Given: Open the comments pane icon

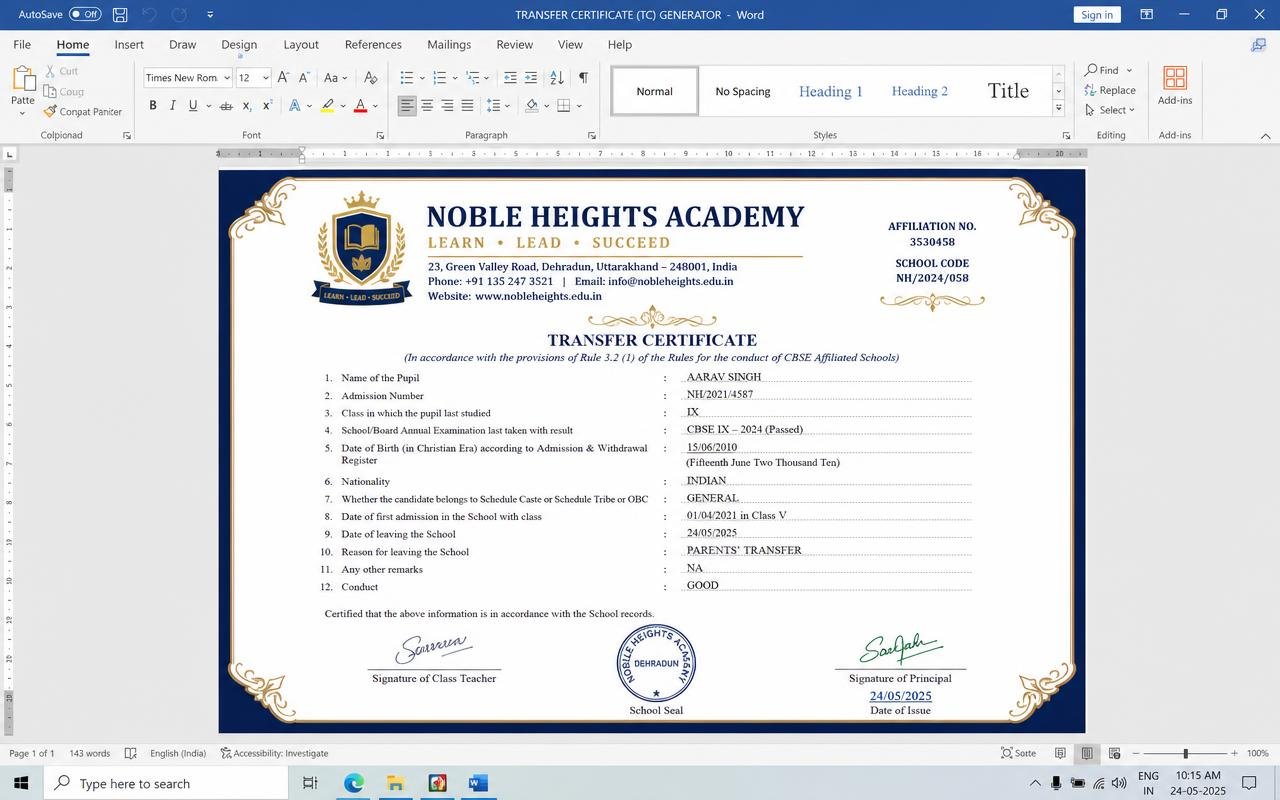Looking at the screenshot, I should click(1259, 45).
